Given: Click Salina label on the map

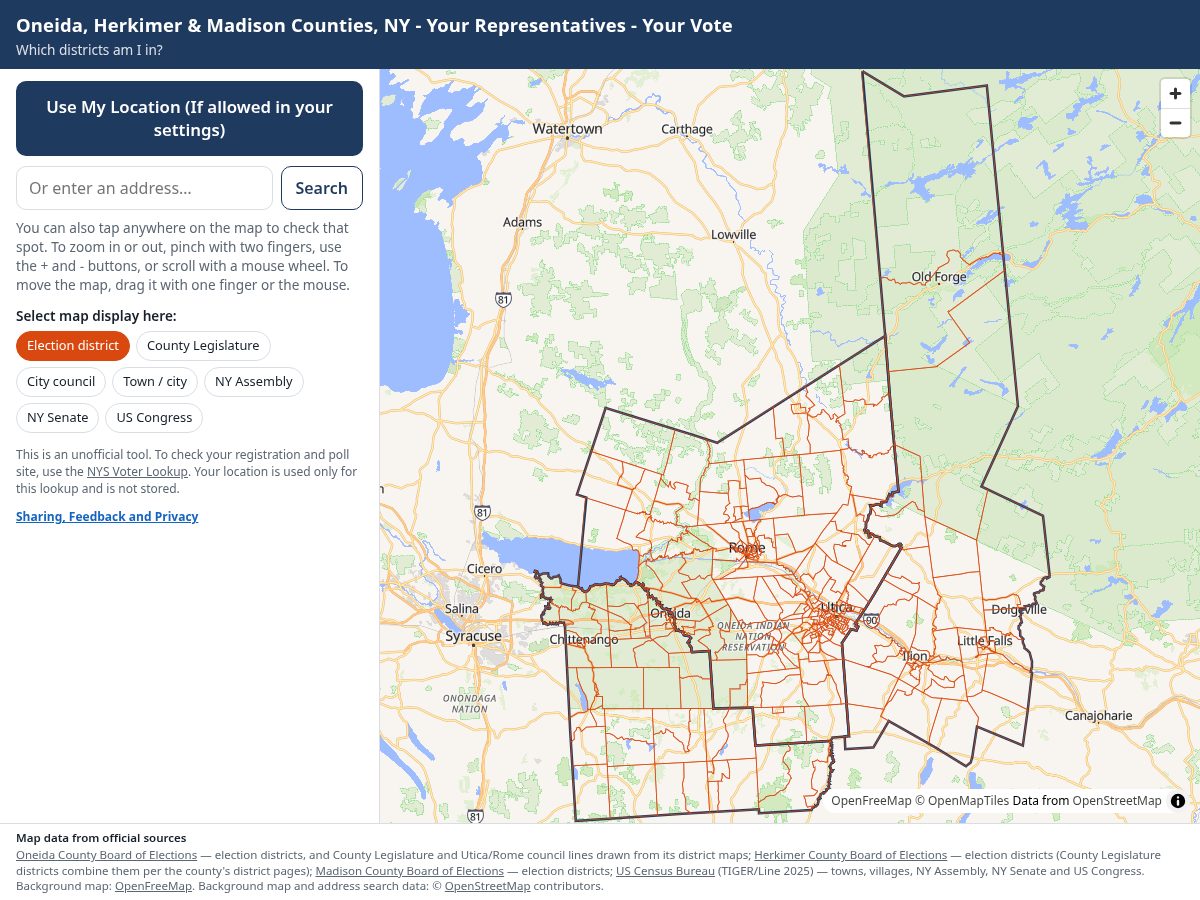Looking at the screenshot, I should point(462,609).
